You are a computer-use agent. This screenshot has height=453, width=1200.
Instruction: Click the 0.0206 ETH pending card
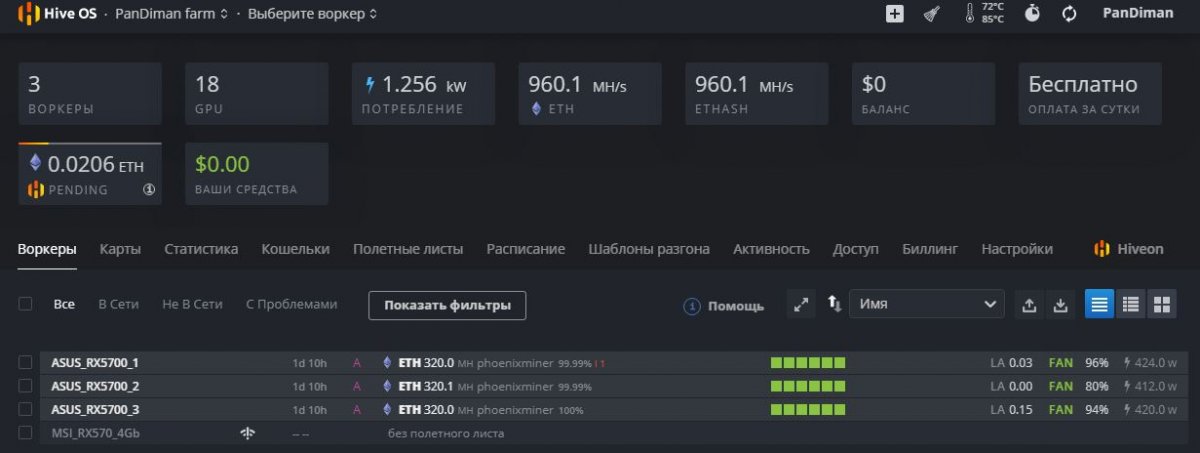click(x=90, y=173)
